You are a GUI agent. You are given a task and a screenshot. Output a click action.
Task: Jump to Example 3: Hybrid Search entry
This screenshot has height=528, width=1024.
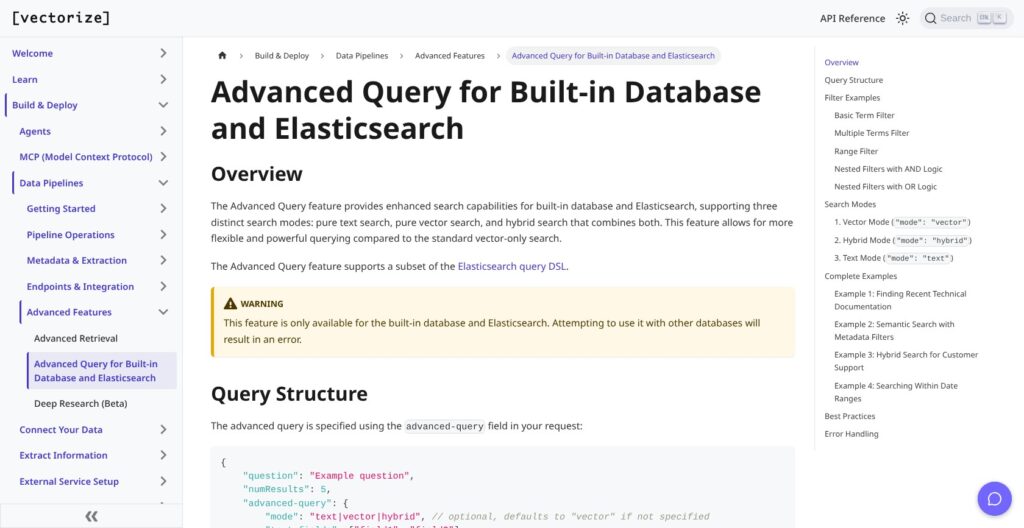pos(906,361)
